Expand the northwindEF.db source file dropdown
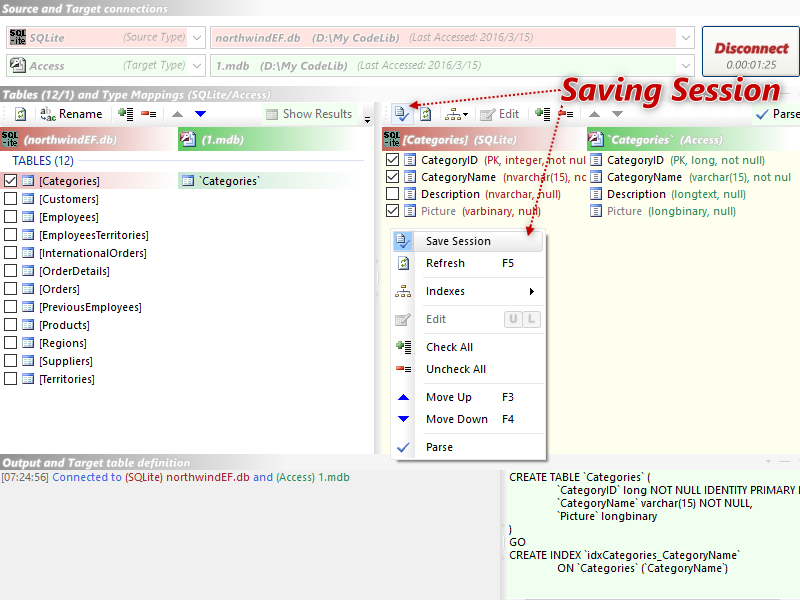 [686, 38]
